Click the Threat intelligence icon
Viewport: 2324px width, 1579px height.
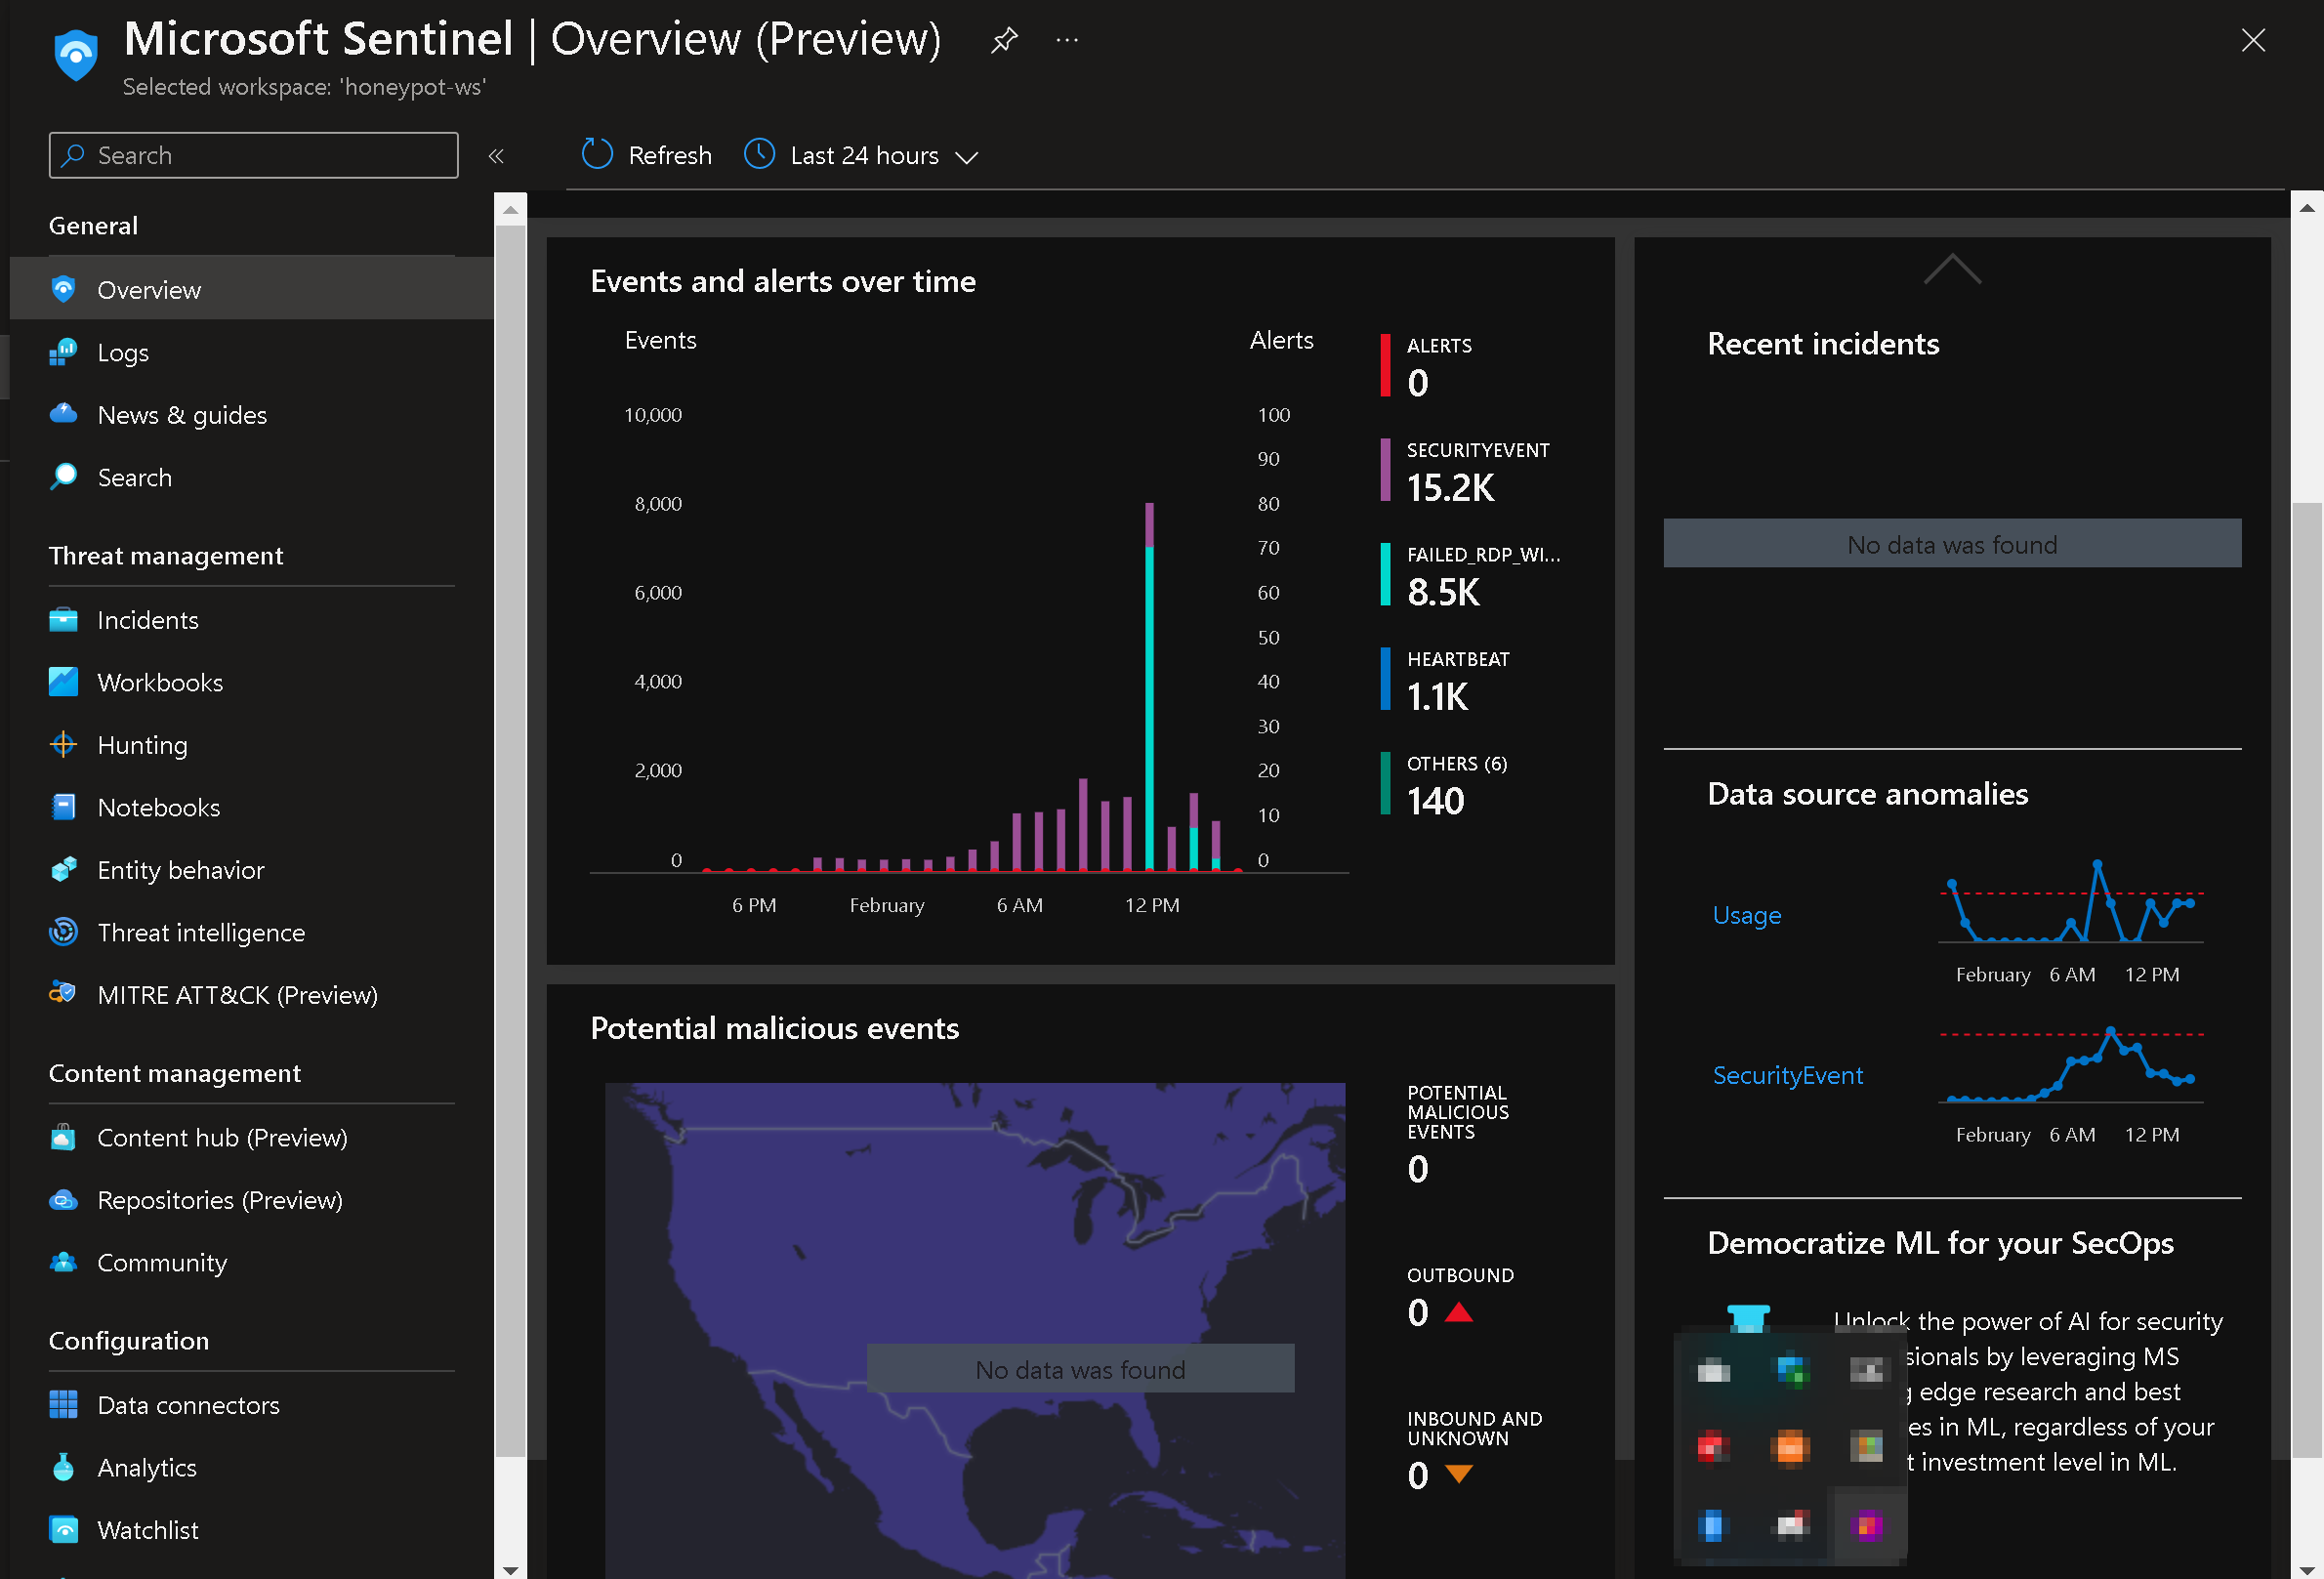[63, 932]
